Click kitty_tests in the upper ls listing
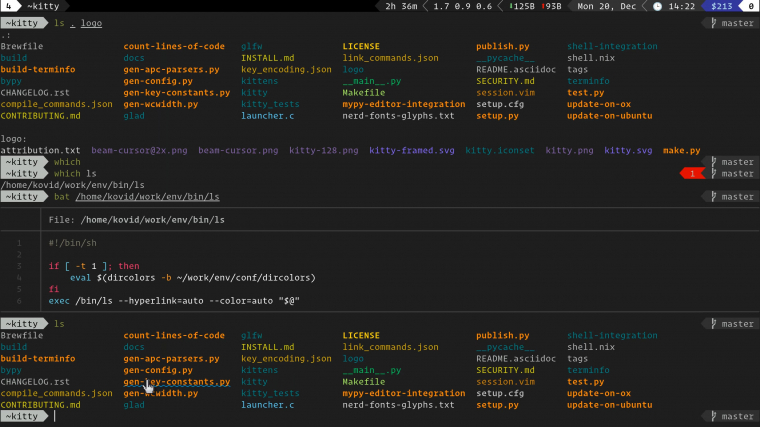The image size is (760, 427). (270, 104)
